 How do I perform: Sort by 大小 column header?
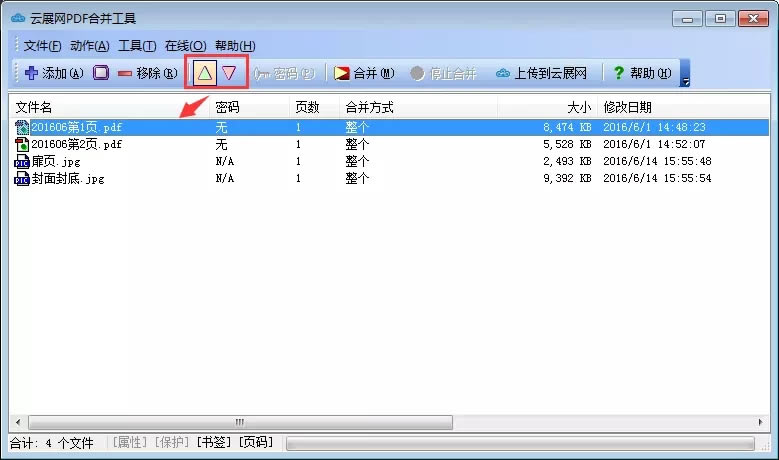[x=547, y=107]
